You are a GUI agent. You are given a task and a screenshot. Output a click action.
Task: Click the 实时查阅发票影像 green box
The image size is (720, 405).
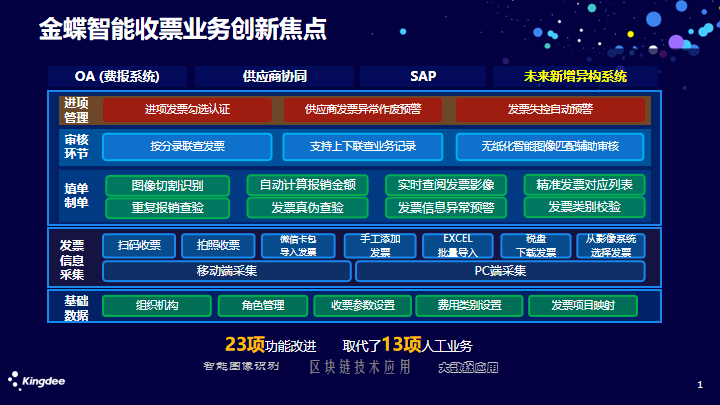pyautogui.click(x=446, y=185)
